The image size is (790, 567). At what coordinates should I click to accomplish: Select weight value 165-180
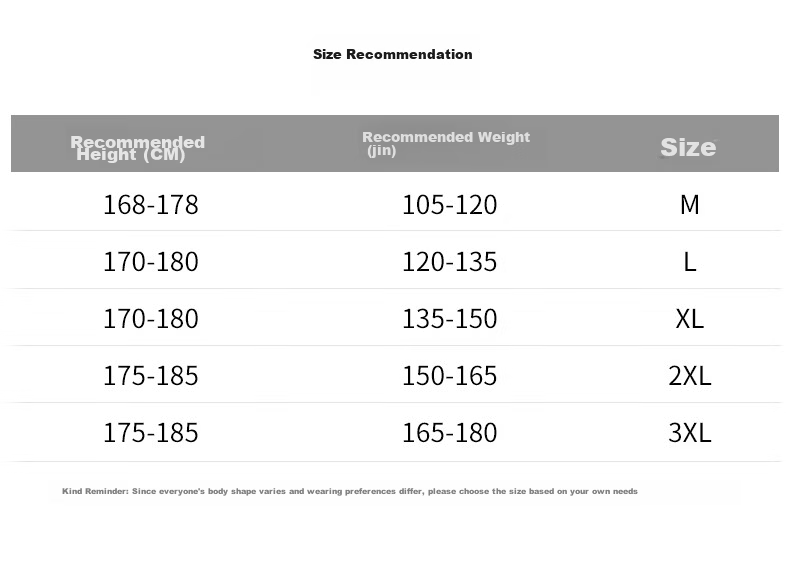click(449, 432)
